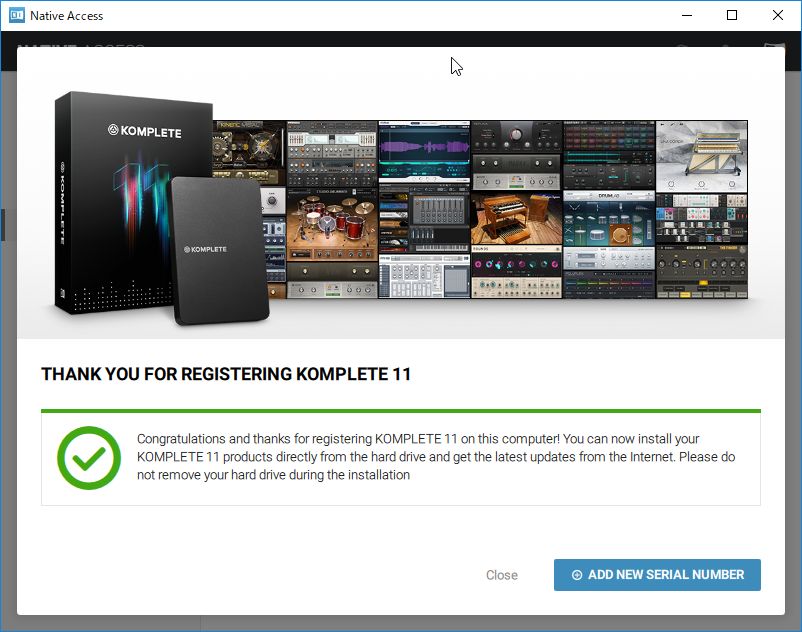Minimize the Native Access window
The width and height of the screenshot is (802, 632).
(687, 15)
